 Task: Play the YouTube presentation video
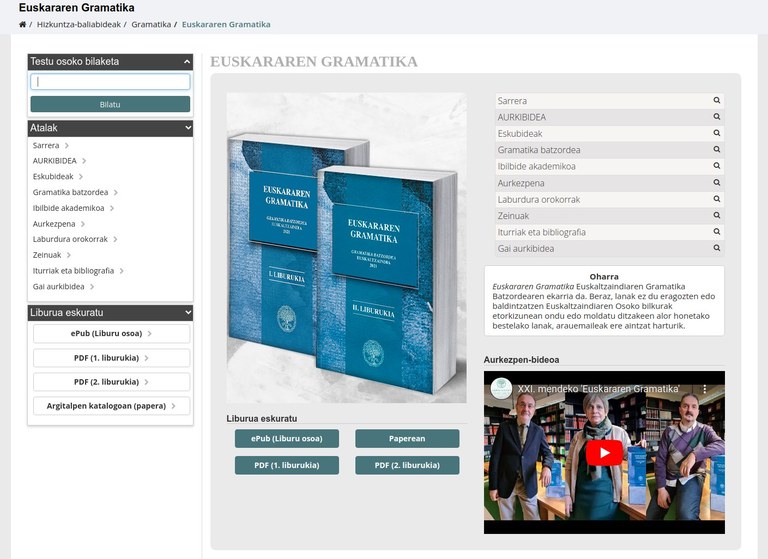click(x=603, y=453)
